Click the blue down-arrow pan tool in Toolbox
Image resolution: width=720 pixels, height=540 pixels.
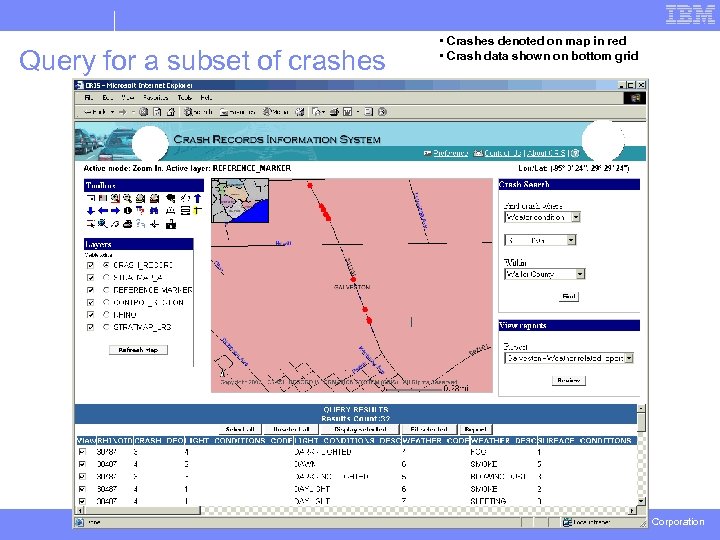coord(91,210)
